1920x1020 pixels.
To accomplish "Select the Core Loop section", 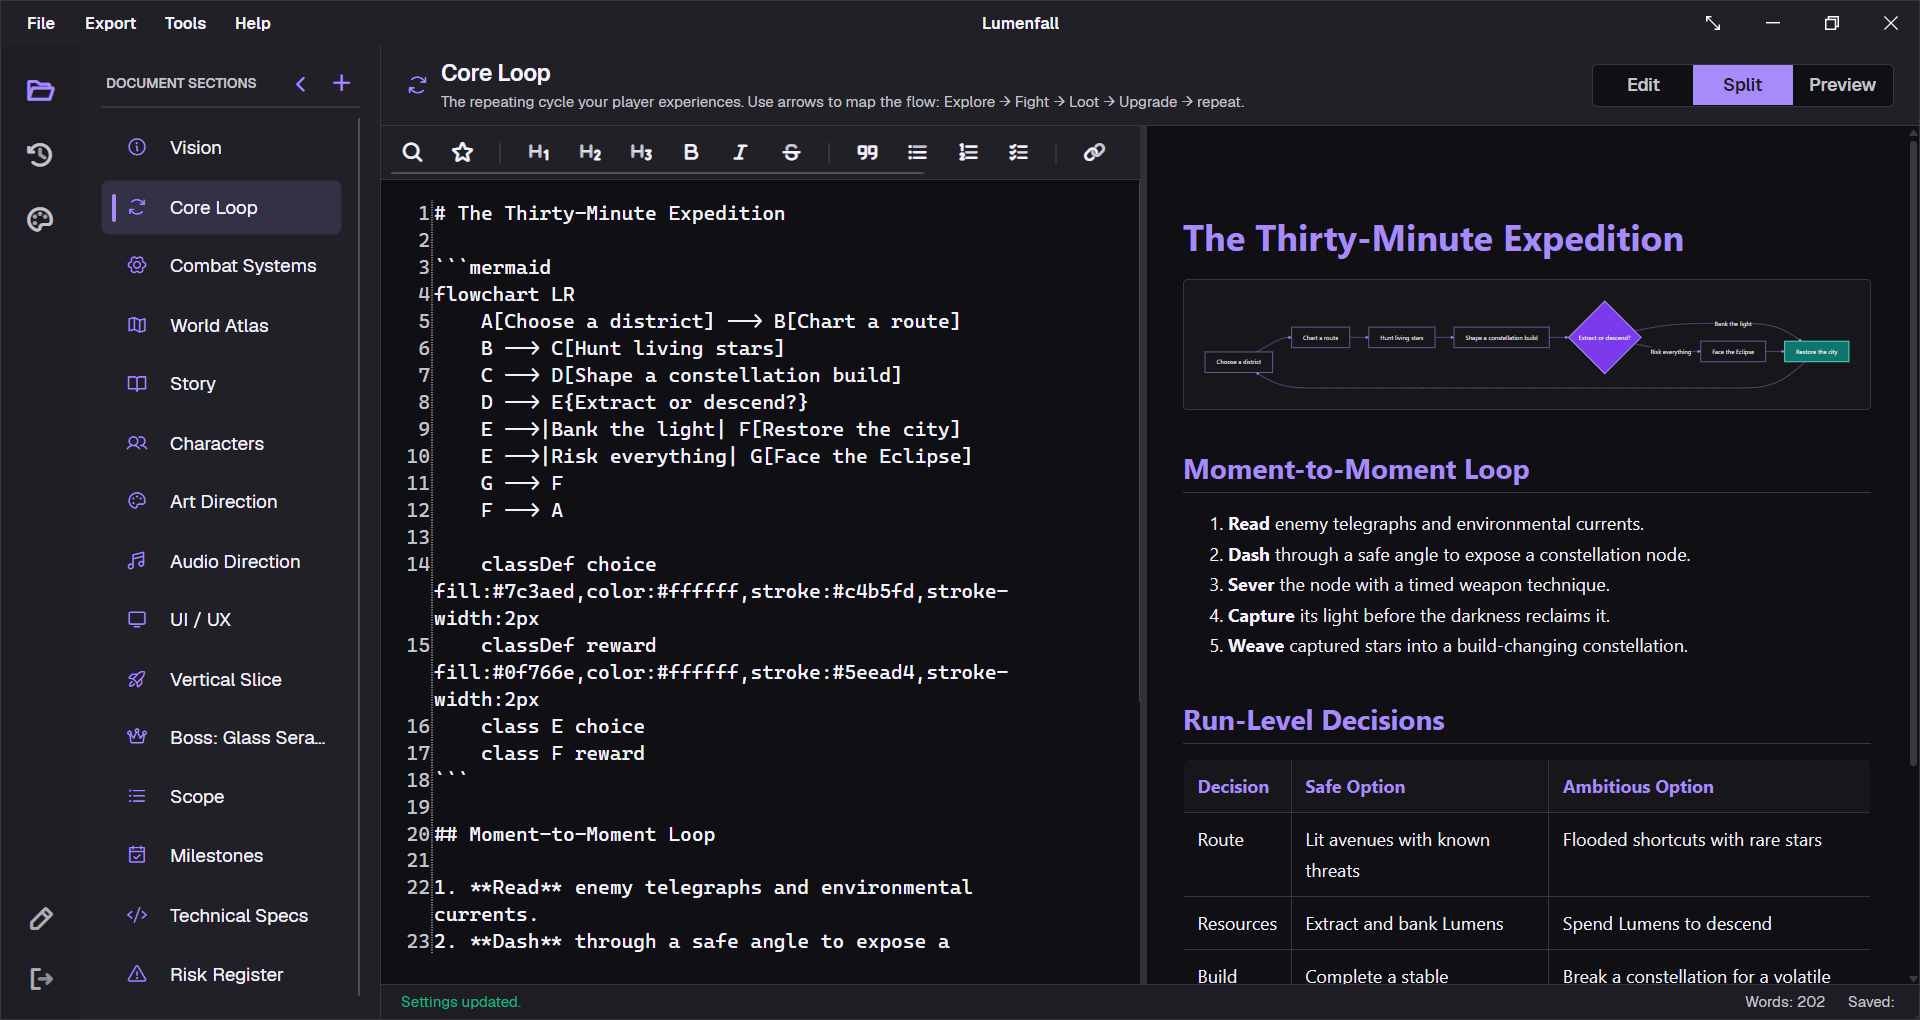I will [x=221, y=208].
